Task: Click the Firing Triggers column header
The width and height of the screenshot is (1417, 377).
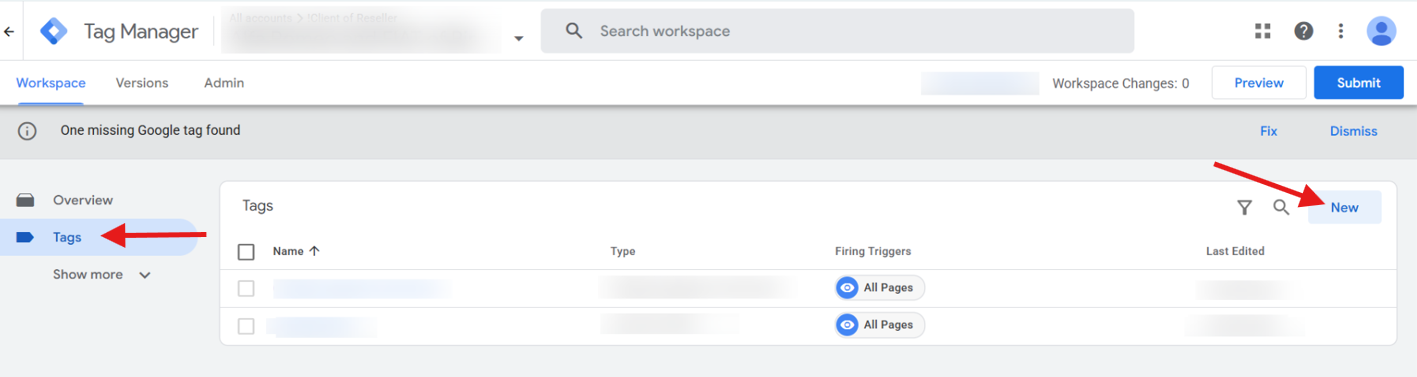Action: [x=873, y=251]
